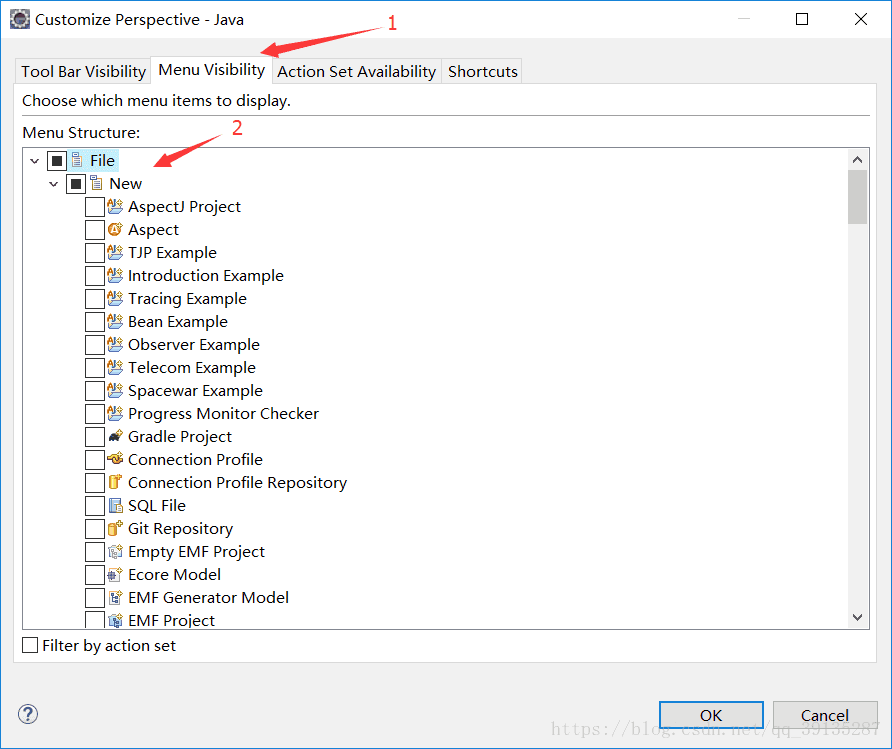
Task: Click the Eclipse icon in title bar
Action: pos(20,19)
